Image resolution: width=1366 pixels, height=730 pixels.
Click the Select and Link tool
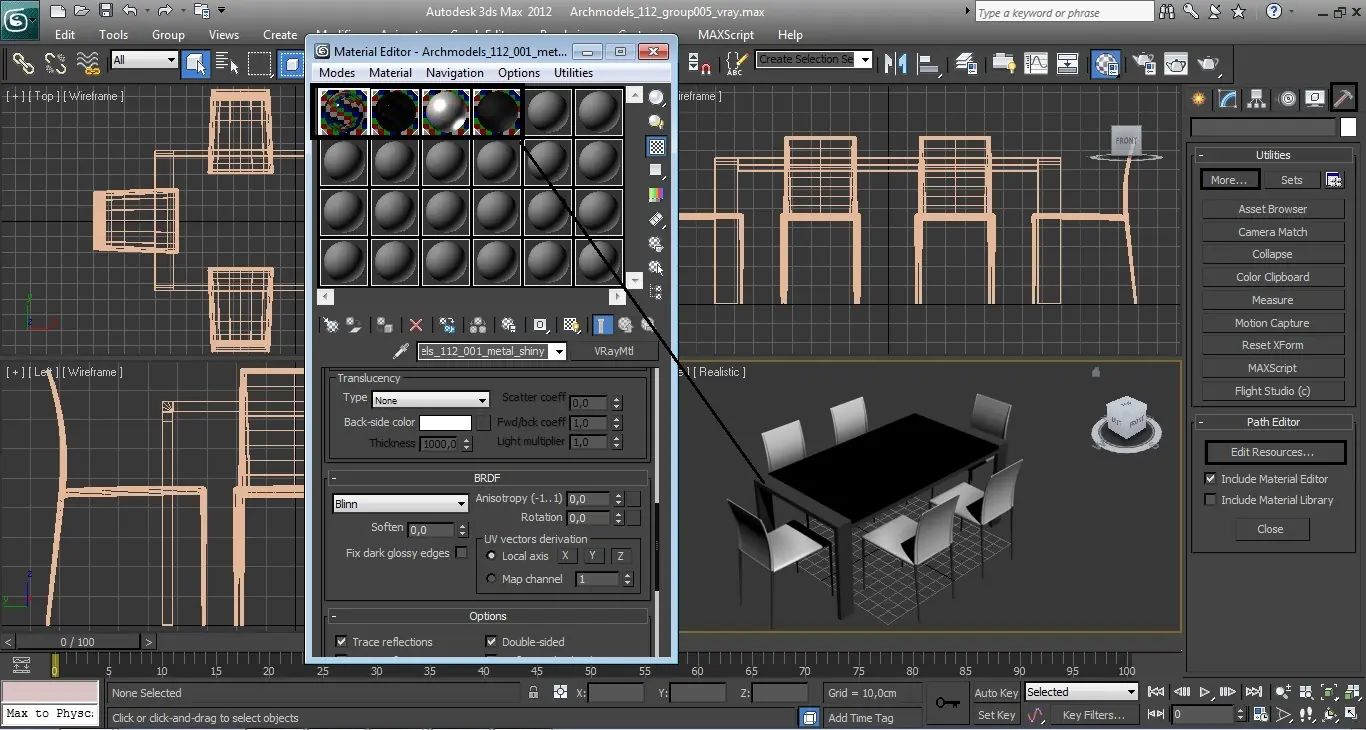[23, 64]
